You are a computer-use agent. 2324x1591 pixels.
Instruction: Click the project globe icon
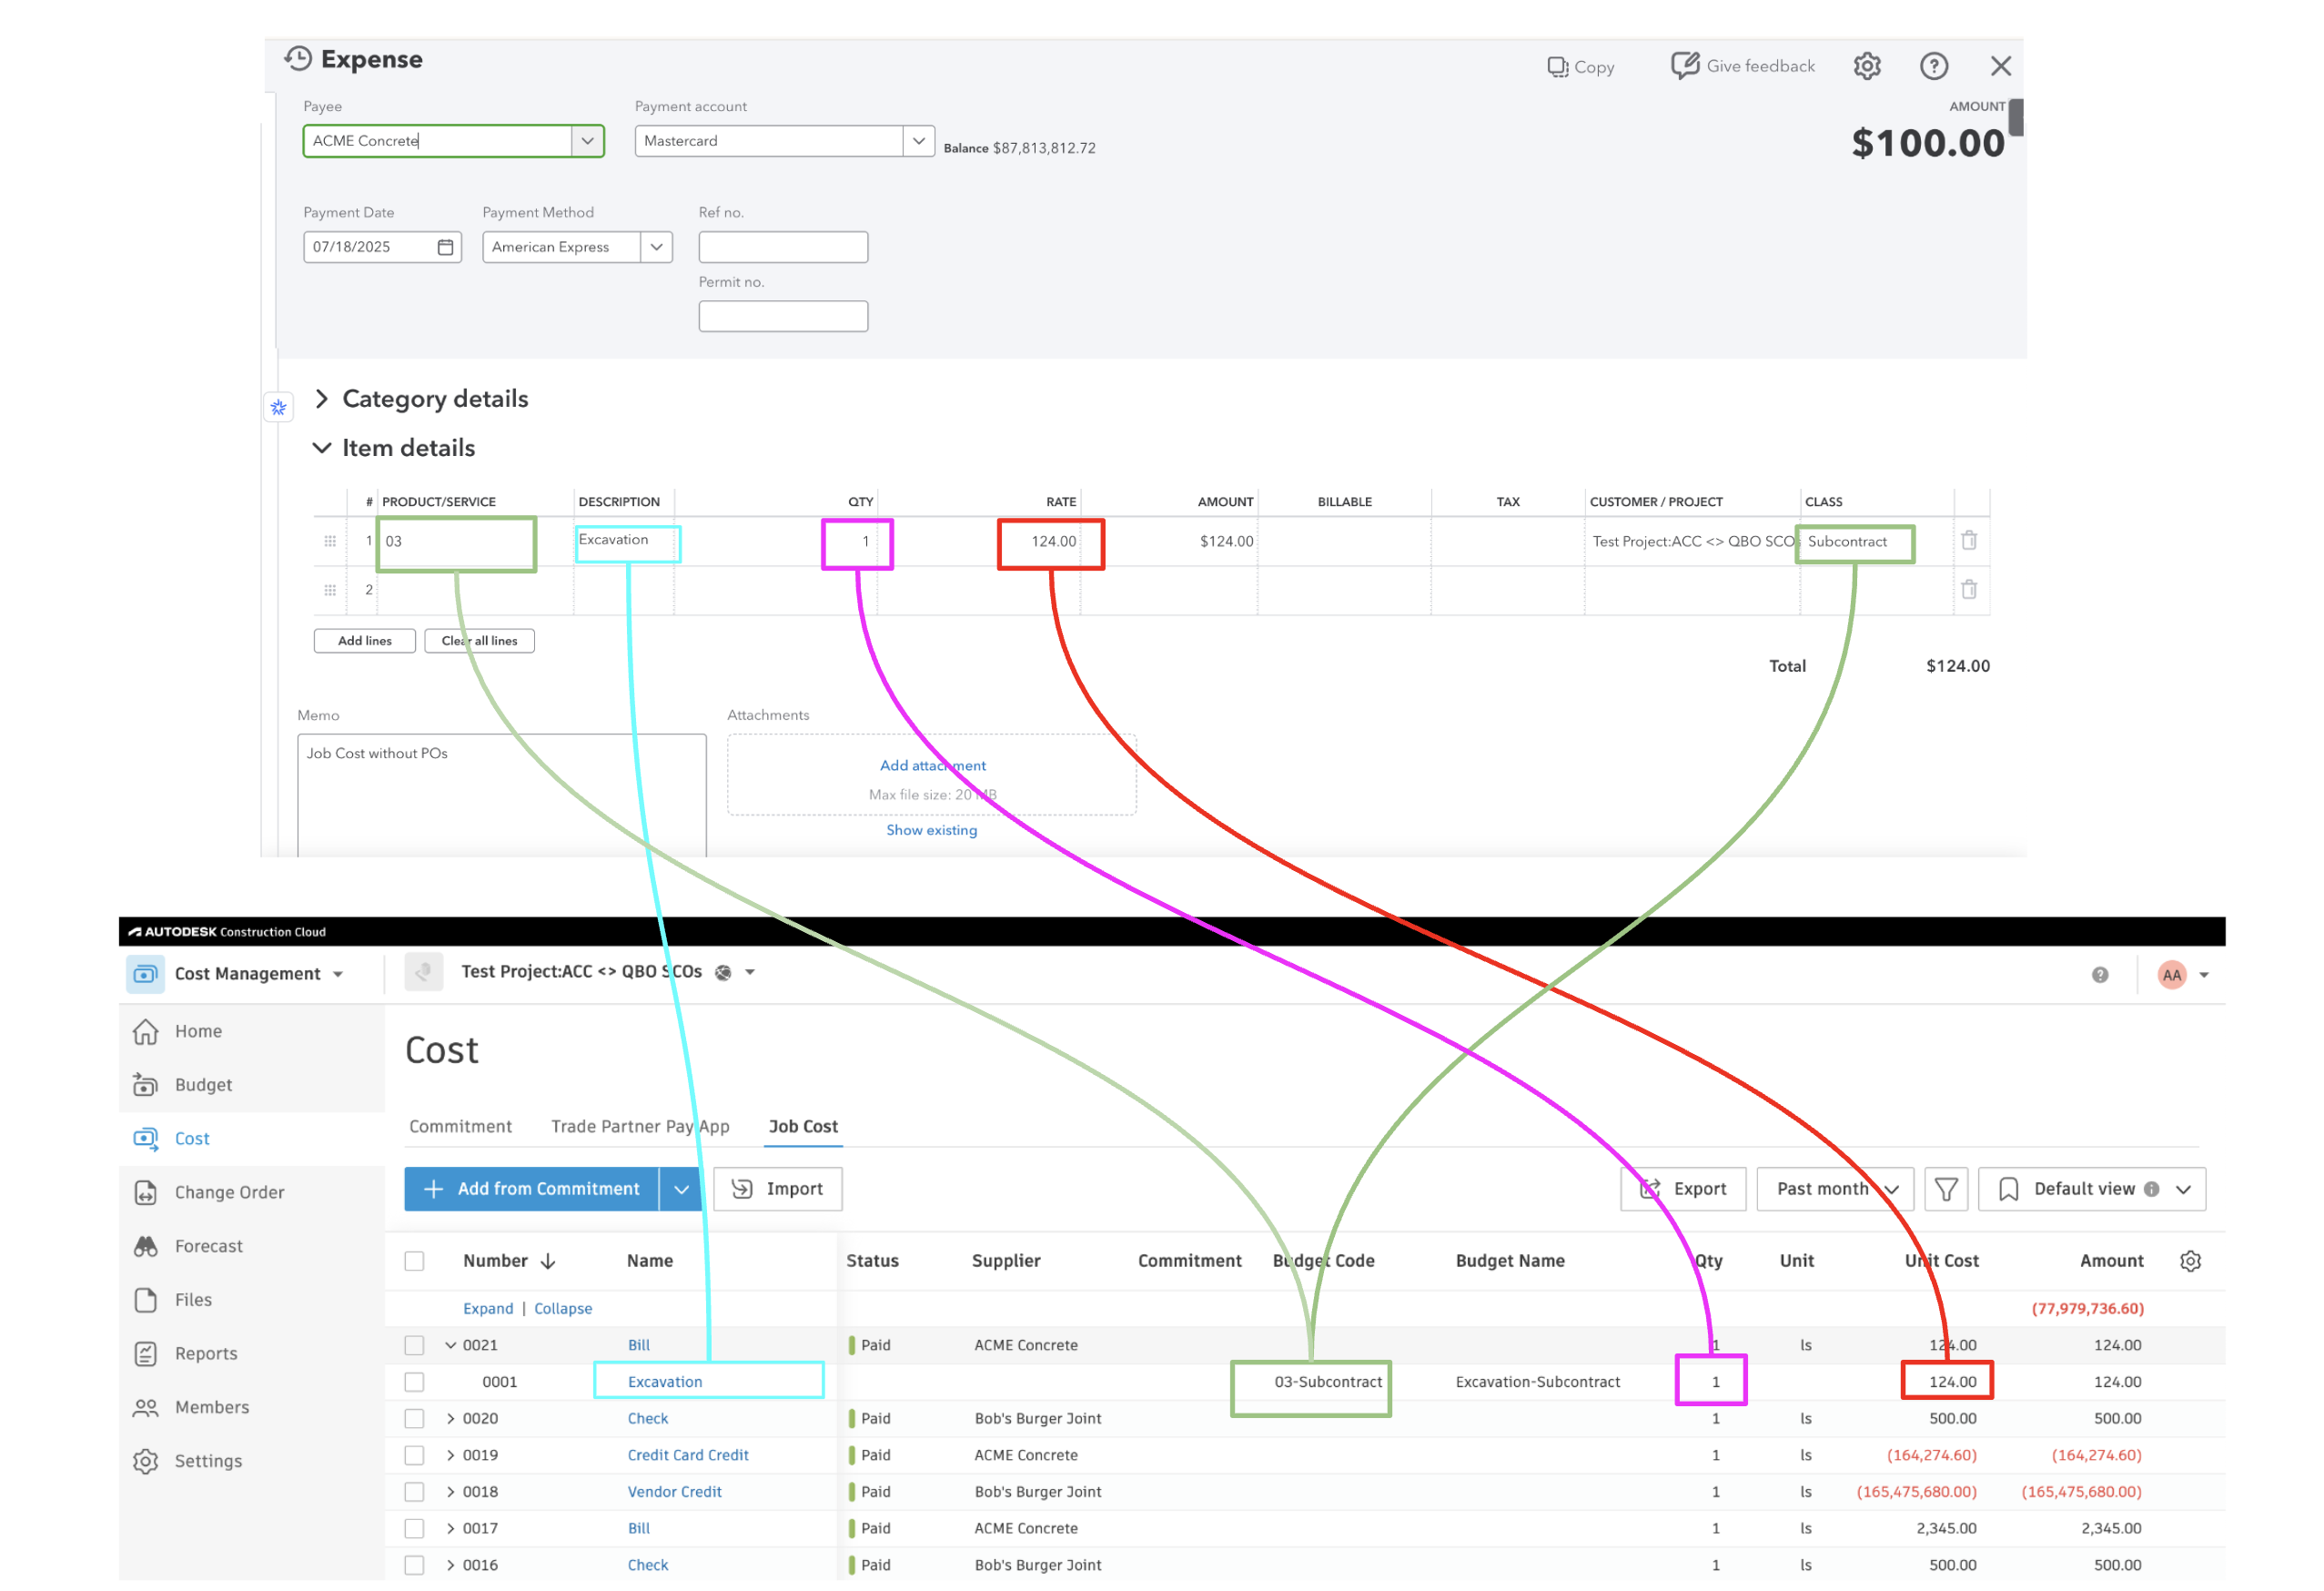coord(723,972)
